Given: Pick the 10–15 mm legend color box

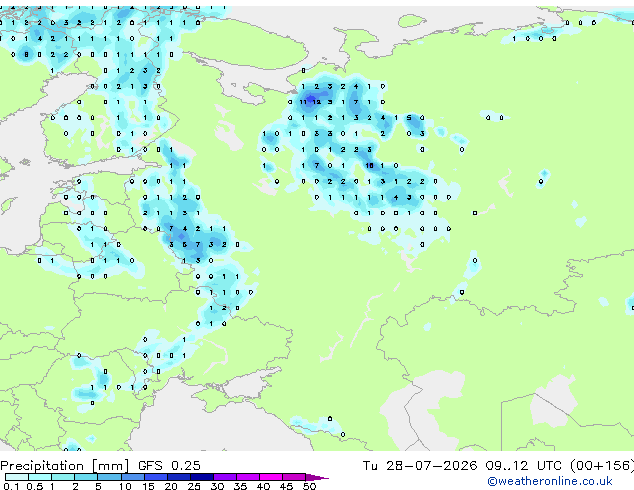Looking at the screenshot, I should pos(132,477).
